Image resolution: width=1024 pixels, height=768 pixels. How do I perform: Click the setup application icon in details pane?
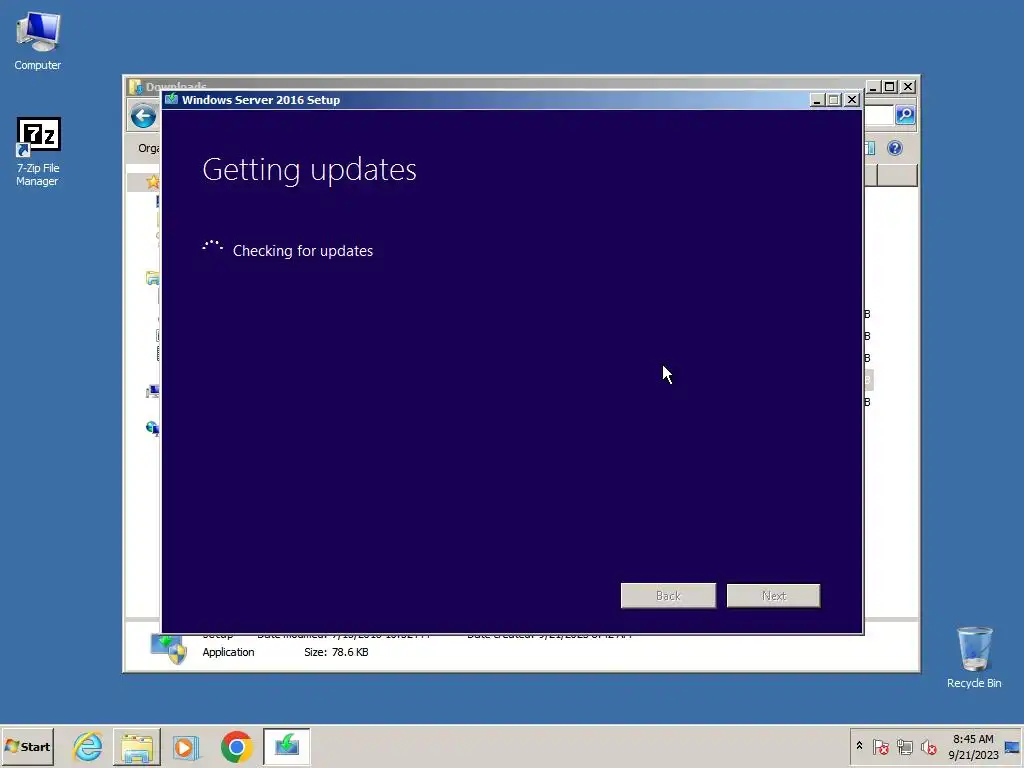[168, 649]
